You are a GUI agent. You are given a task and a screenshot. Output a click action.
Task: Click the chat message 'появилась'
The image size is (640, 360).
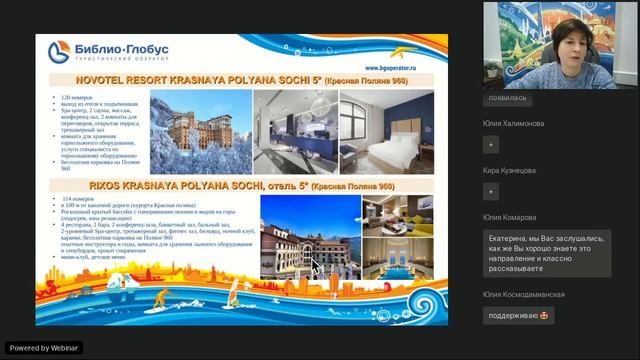(x=507, y=98)
